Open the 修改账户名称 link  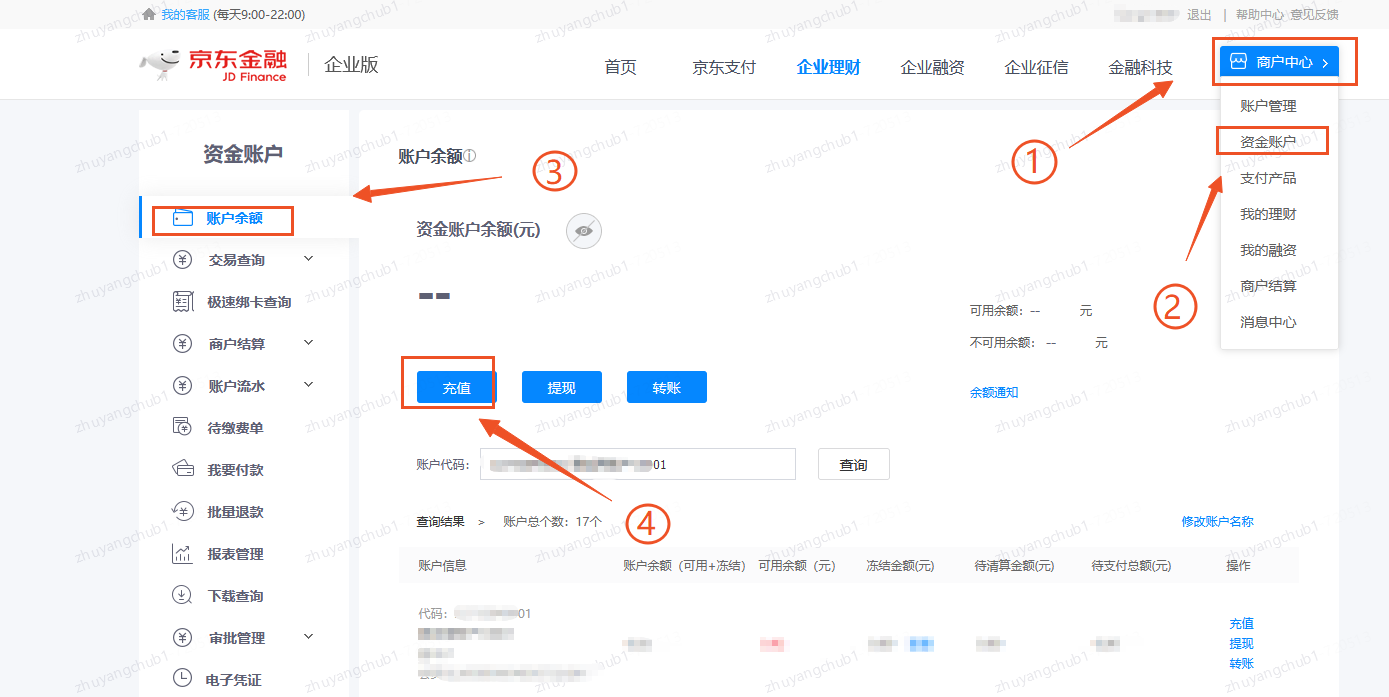[1217, 521]
